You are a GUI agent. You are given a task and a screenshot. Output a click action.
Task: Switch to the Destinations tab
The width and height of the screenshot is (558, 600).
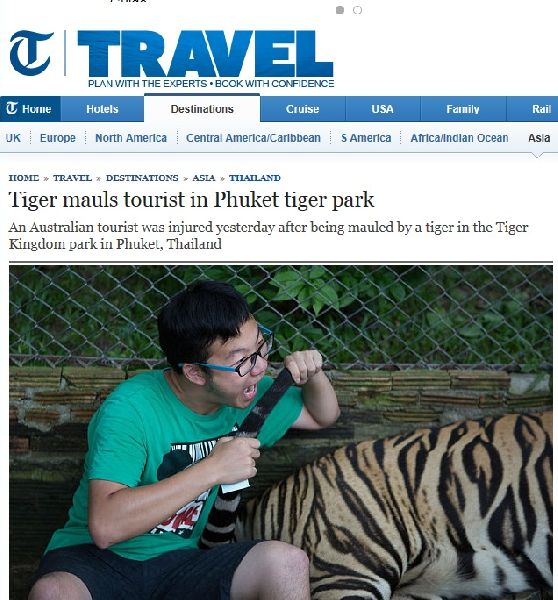coord(202,109)
